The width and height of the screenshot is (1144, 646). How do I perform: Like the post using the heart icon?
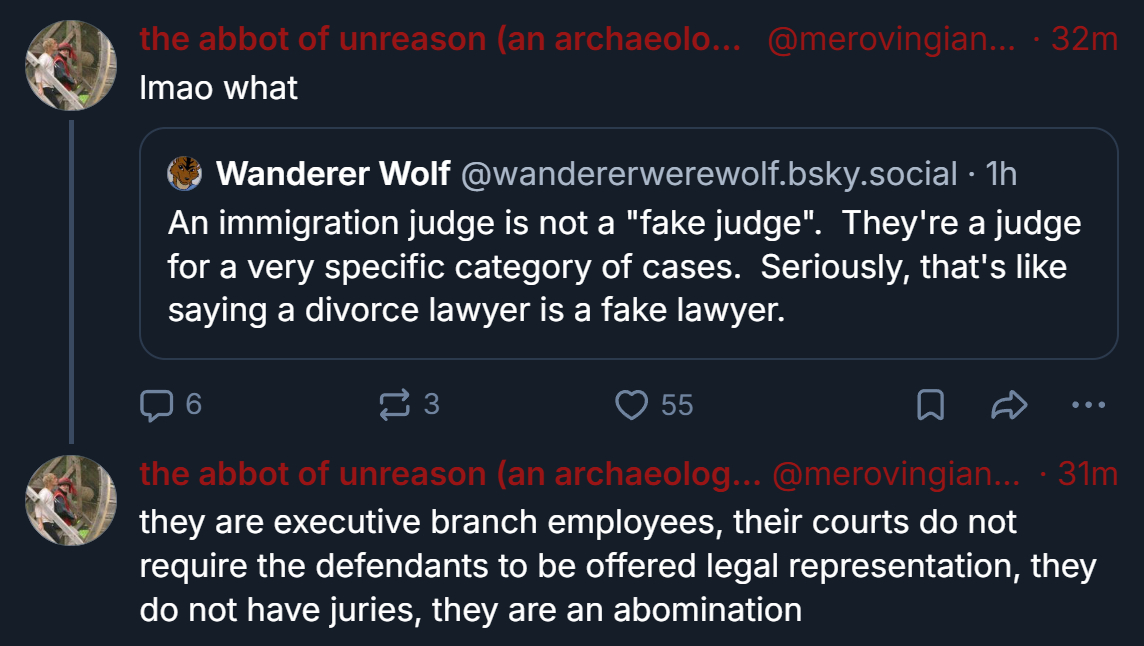pos(631,404)
